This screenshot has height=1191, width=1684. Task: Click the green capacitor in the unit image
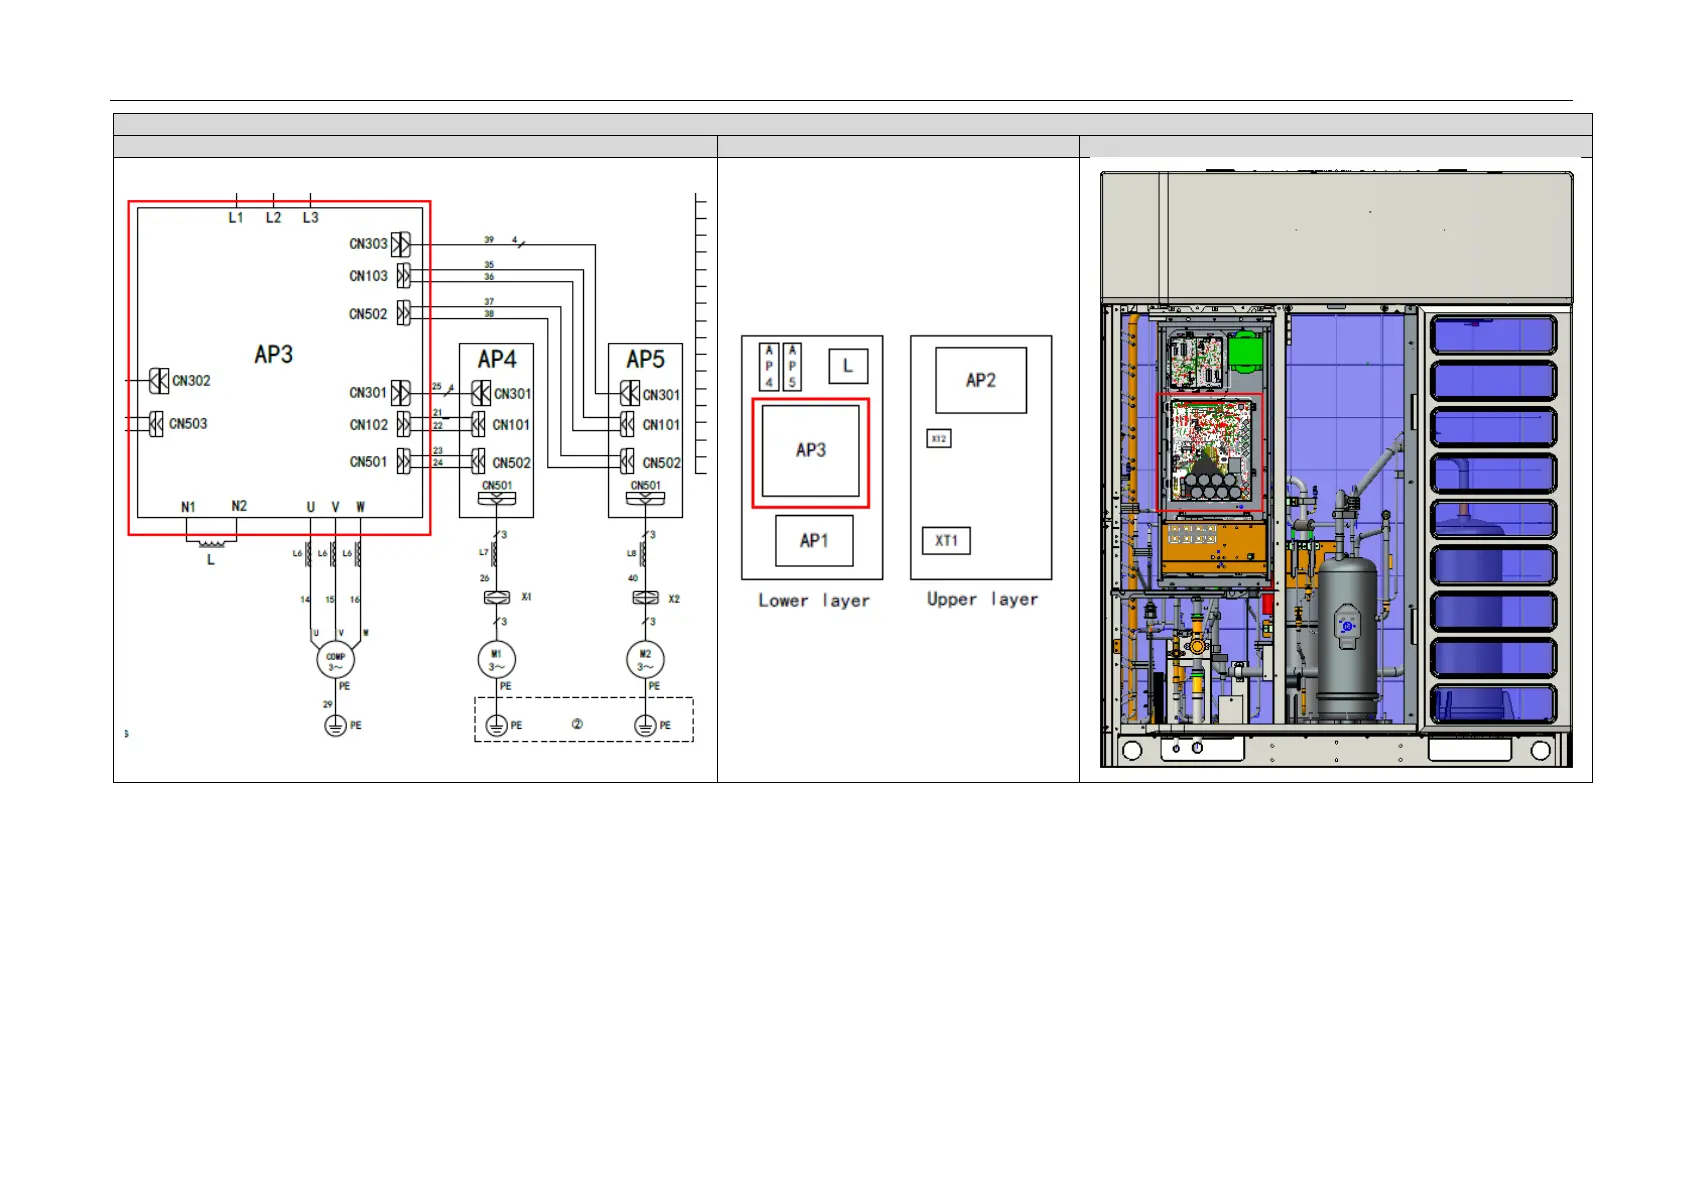[1245, 352]
